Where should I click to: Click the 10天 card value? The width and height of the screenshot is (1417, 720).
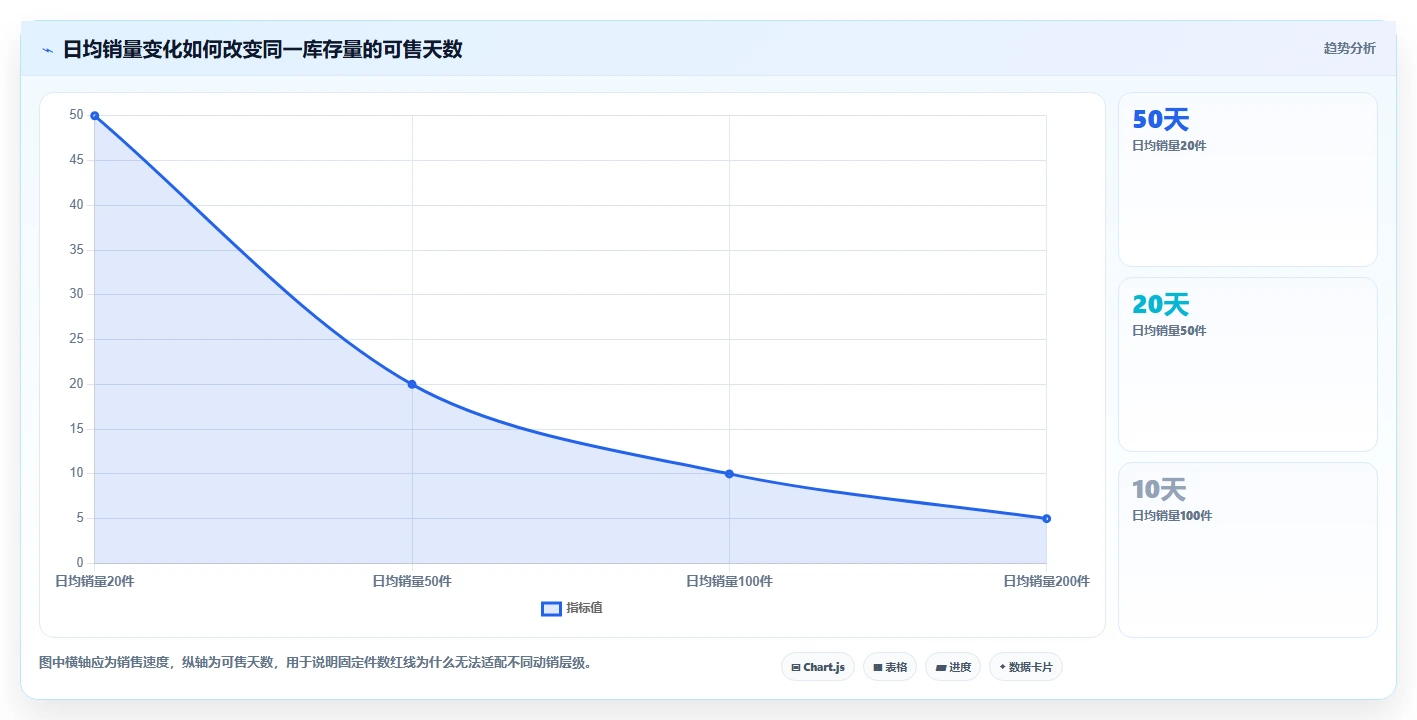click(1159, 490)
